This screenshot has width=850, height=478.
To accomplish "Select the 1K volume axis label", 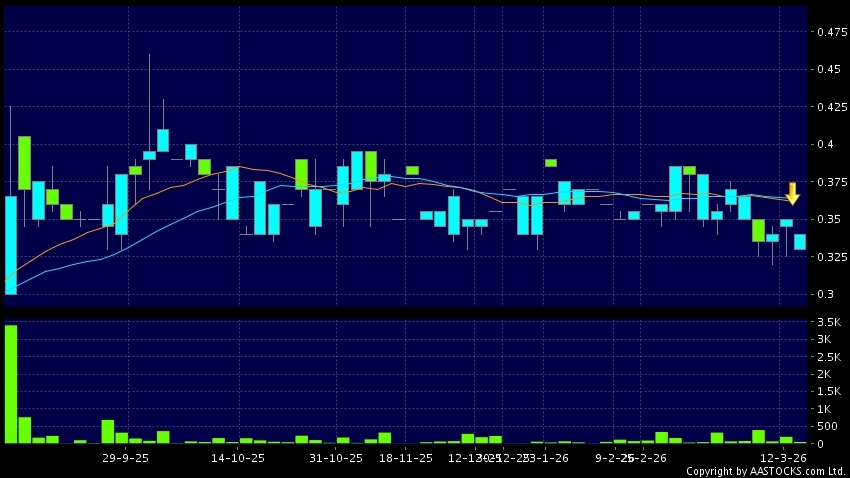I will (x=823, y=409).
